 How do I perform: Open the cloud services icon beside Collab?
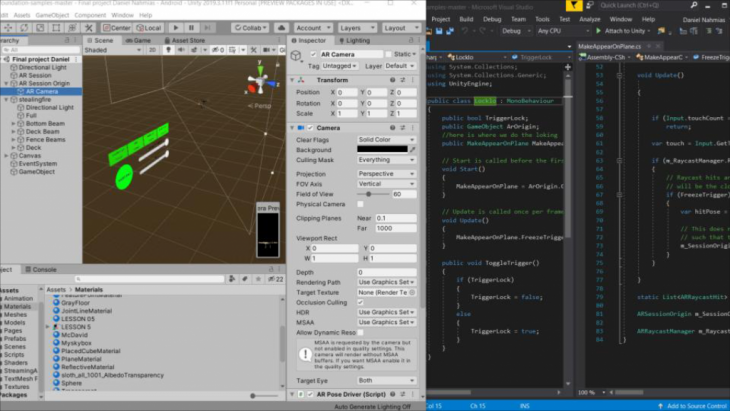(x=279, y=28)
